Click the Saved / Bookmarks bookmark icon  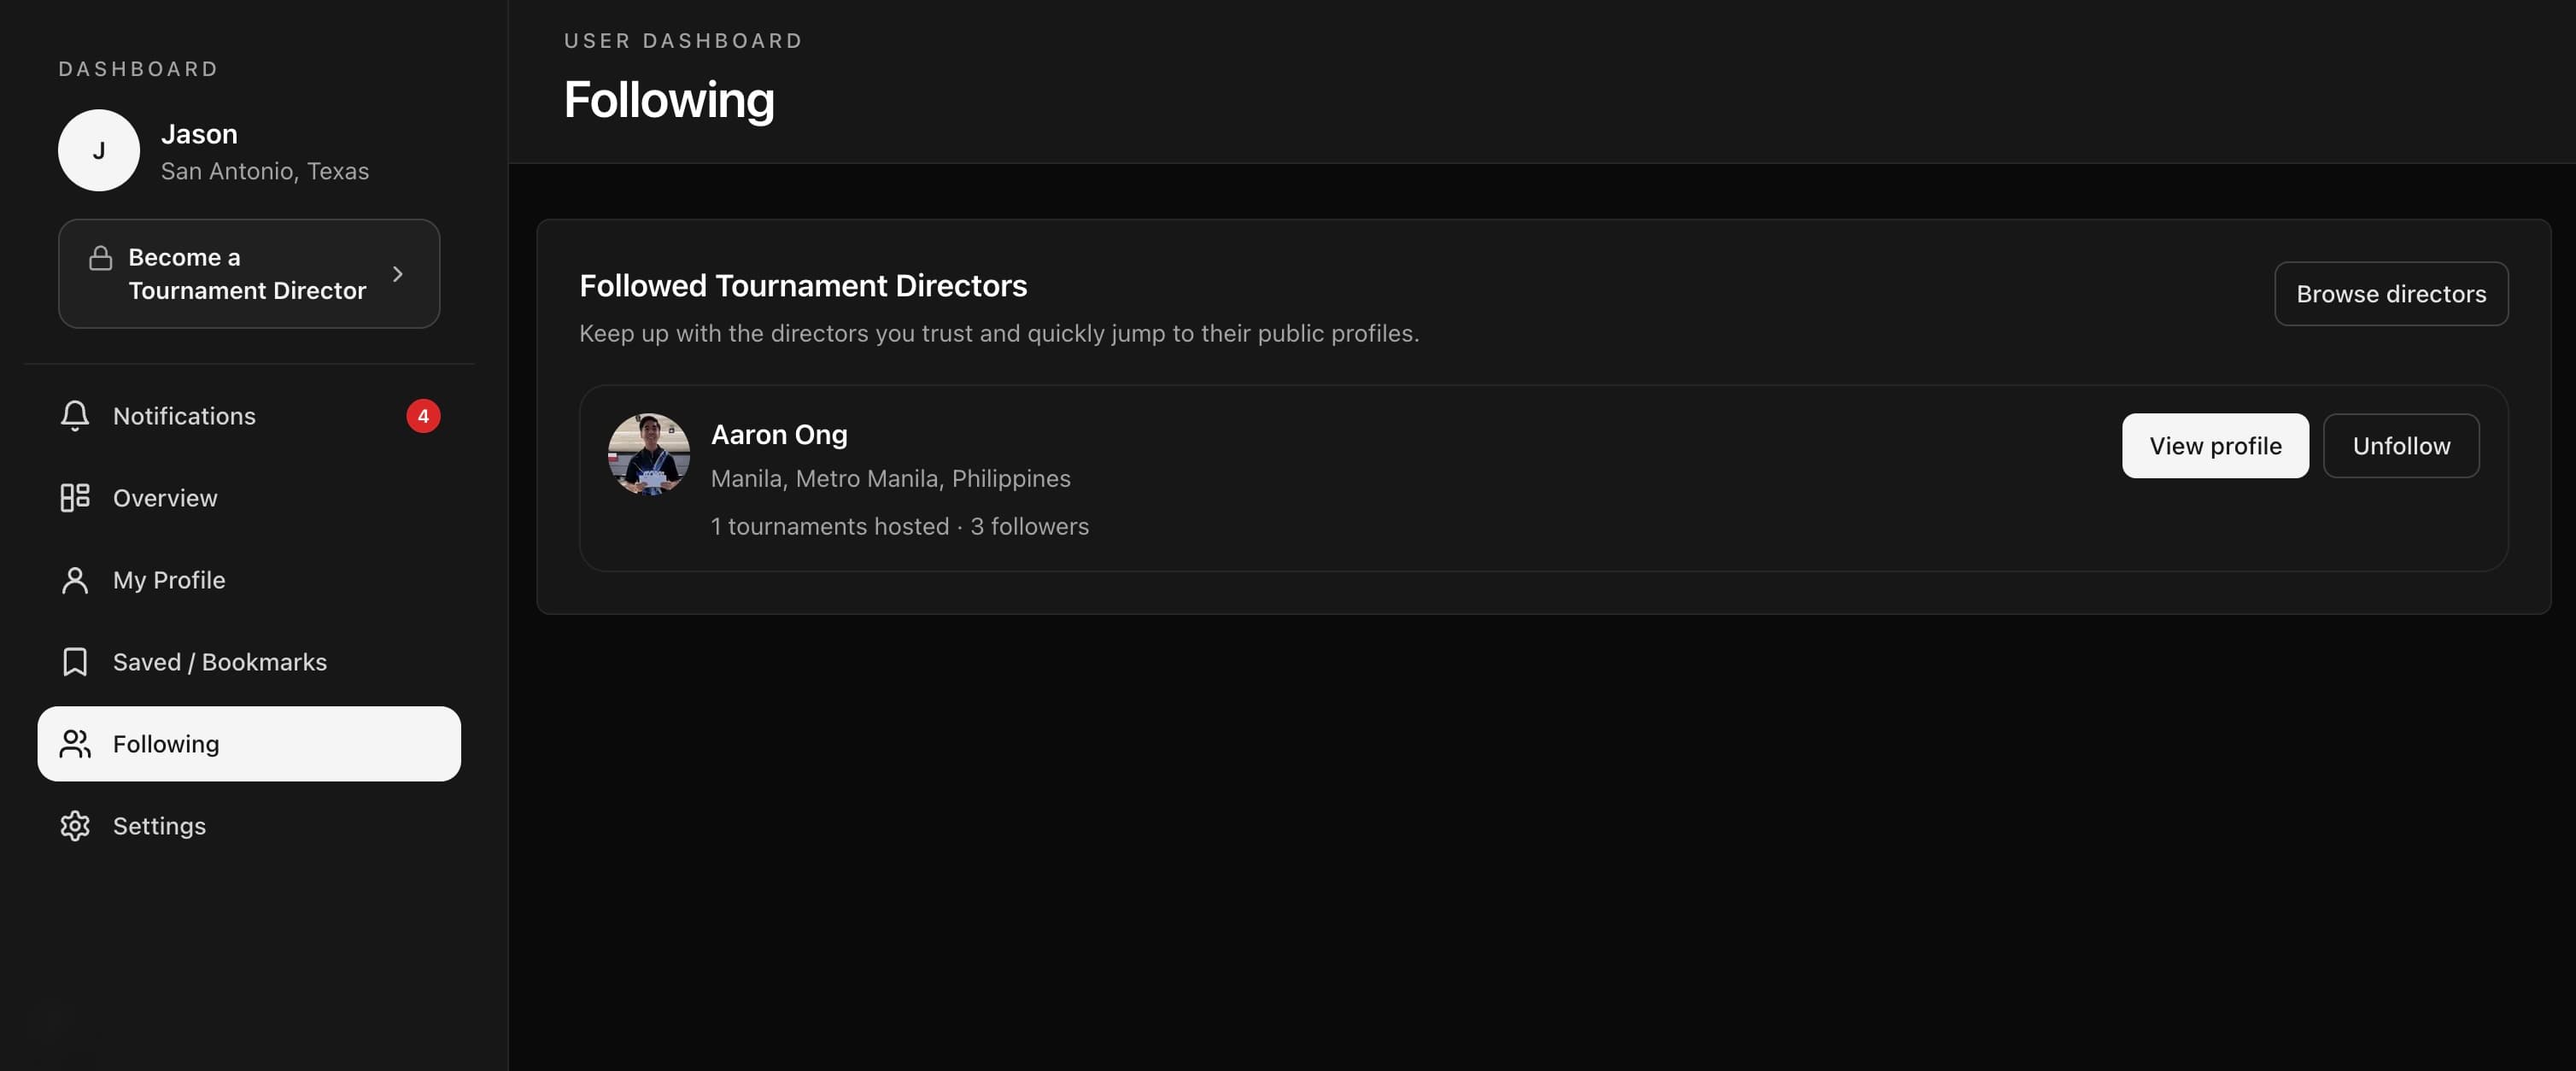click(x=75, y=662)
